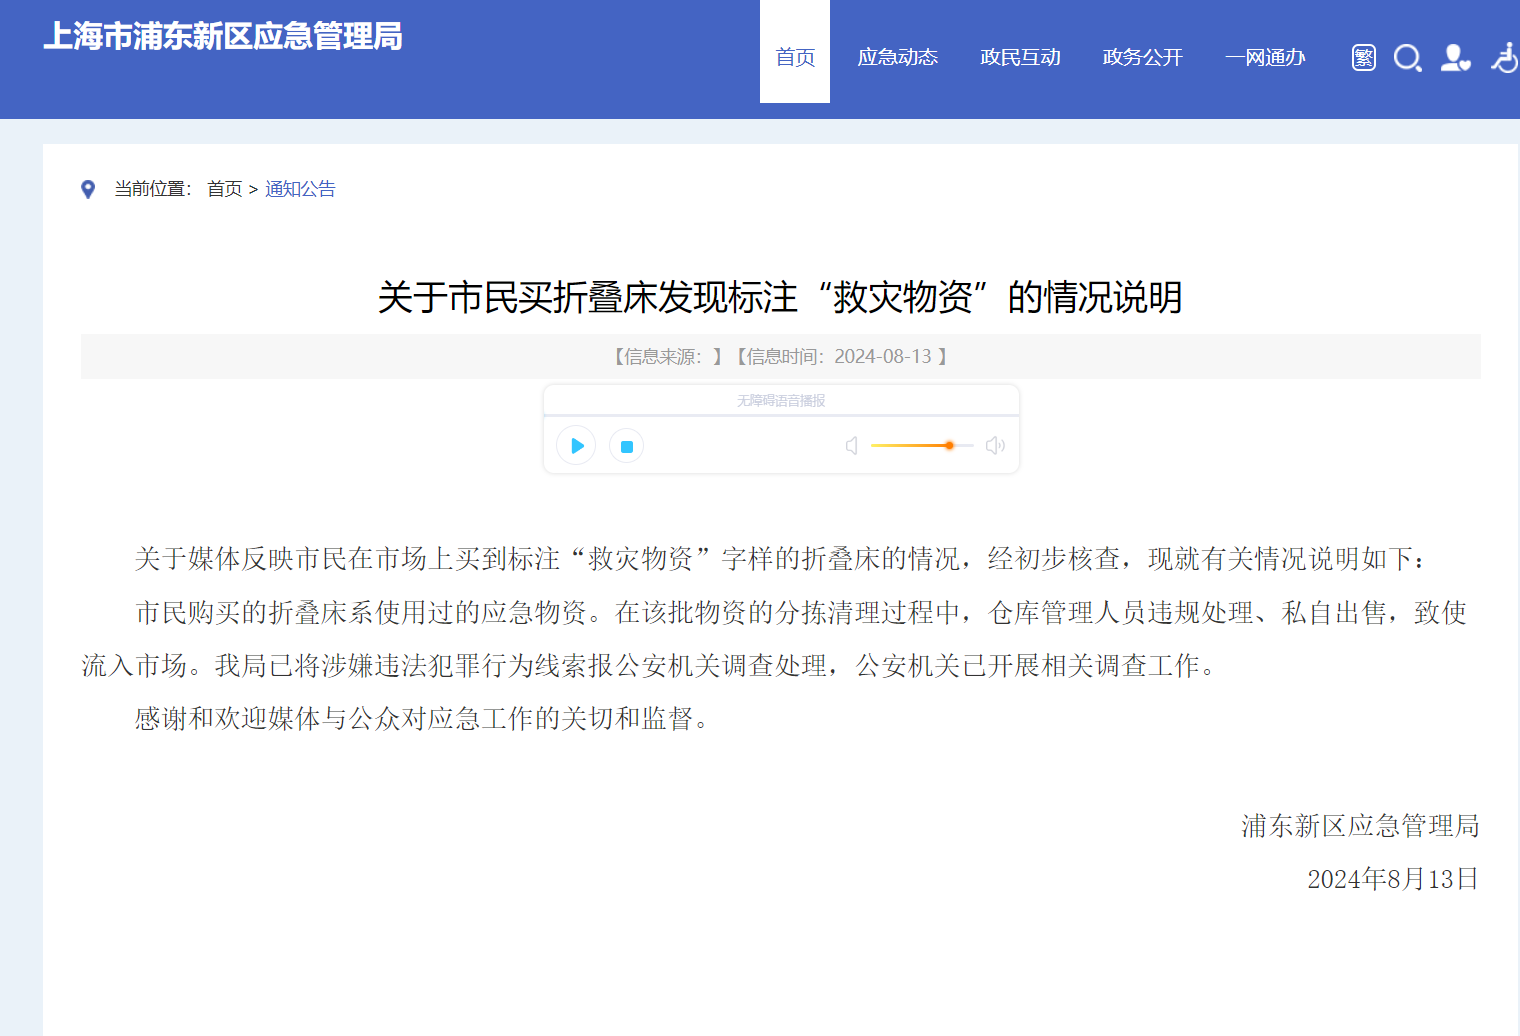
Task: Play the voice broadcast audio
Action: point(576,446)
